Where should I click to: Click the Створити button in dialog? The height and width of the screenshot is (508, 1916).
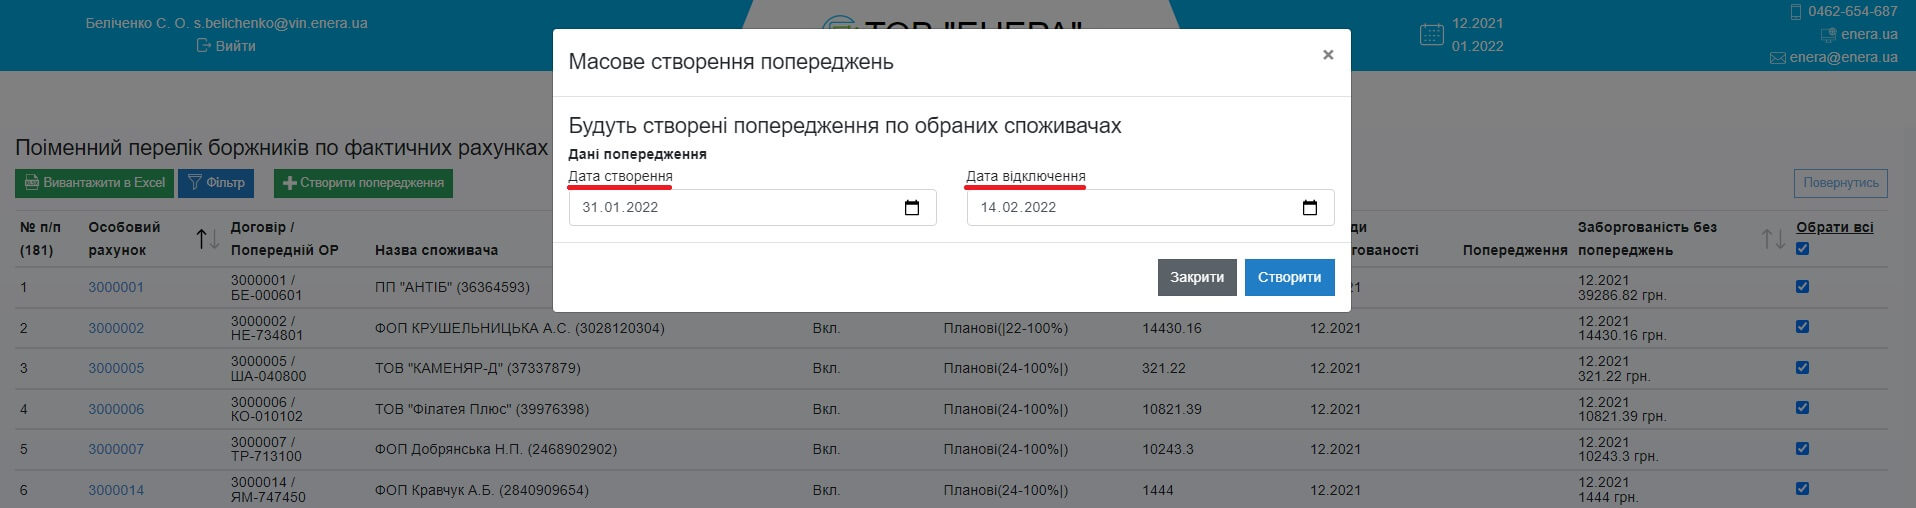coord(1288,277)
